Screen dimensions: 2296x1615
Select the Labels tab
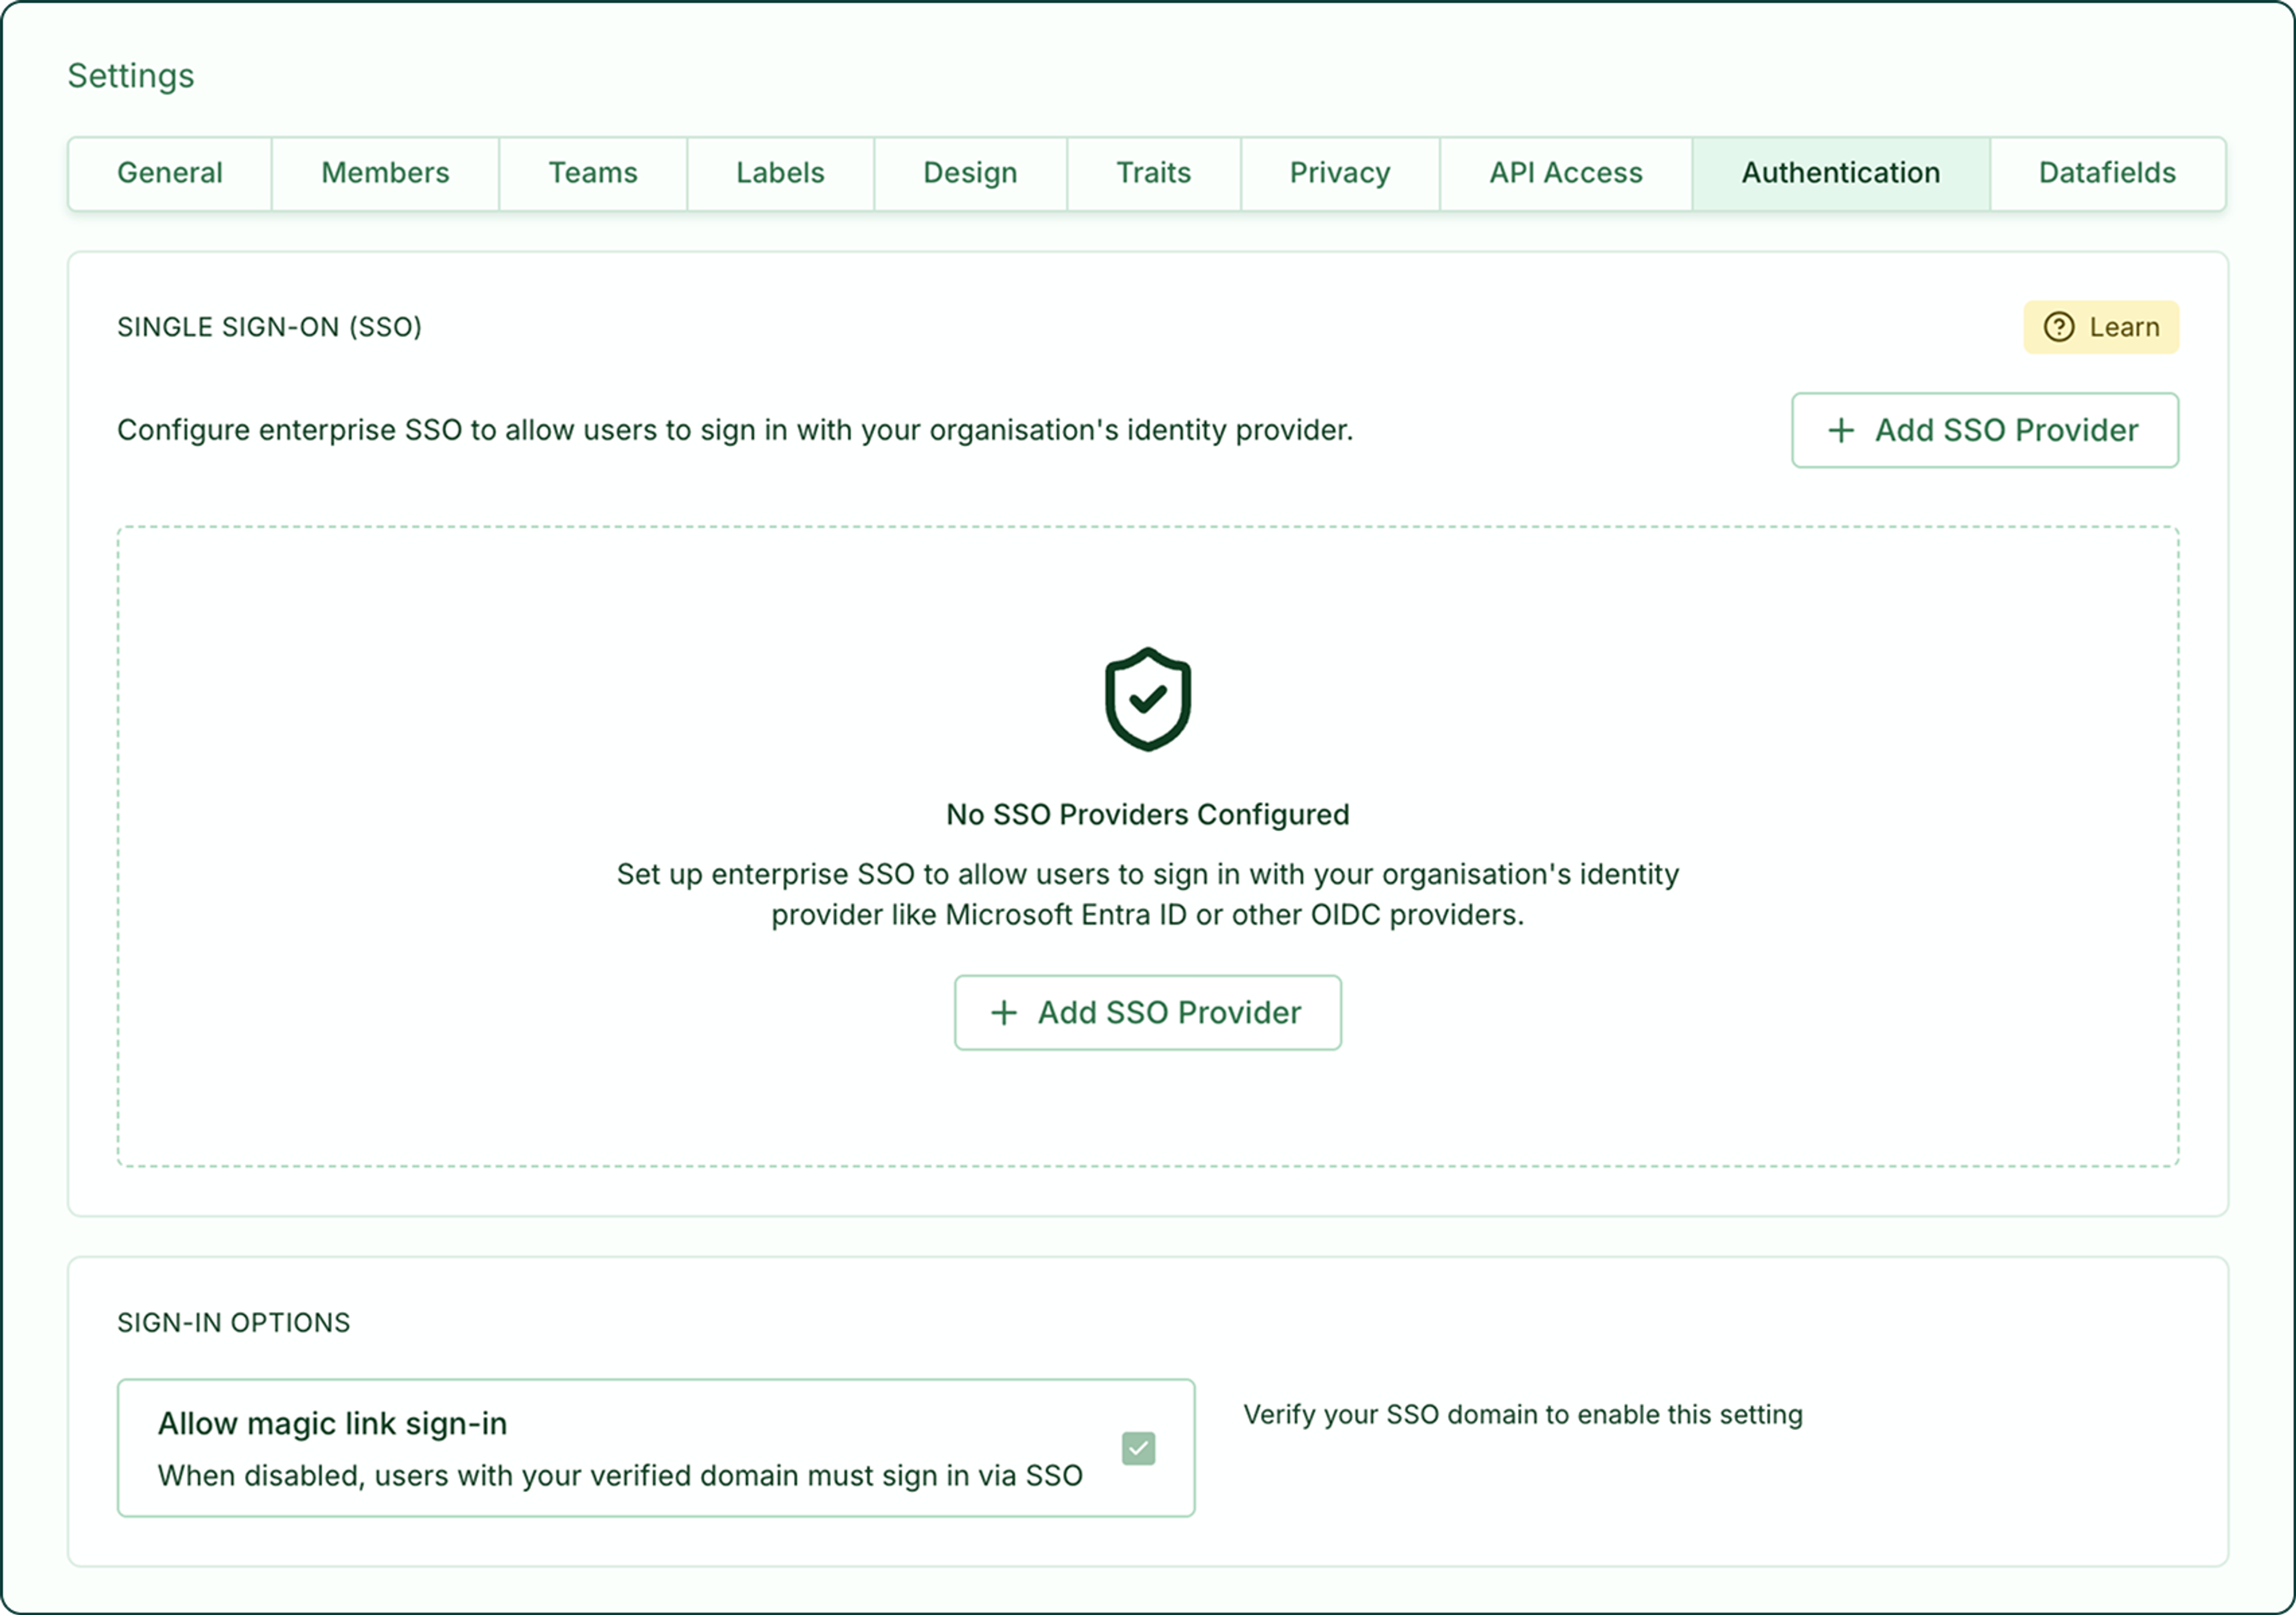[x=780, y=173]
